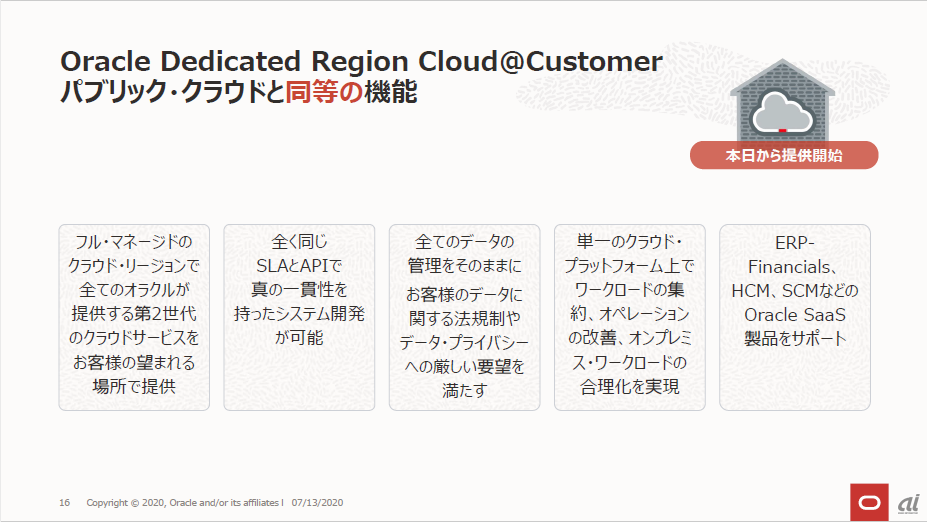This screenshot has height=522, width=927.
Task: Click the text お客様のデータに
Action: tap(465, 294)
